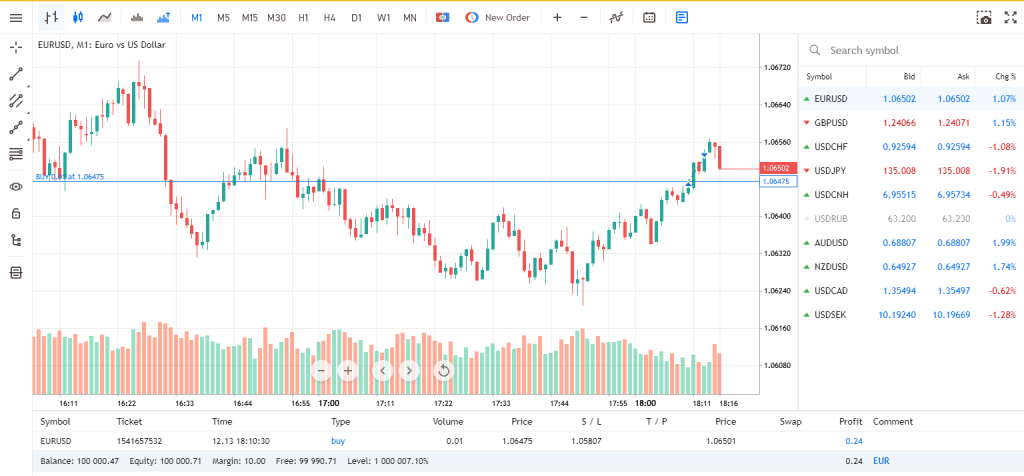
Task: Click the red 1.06502 current price tag
Action: click(778, 168)
